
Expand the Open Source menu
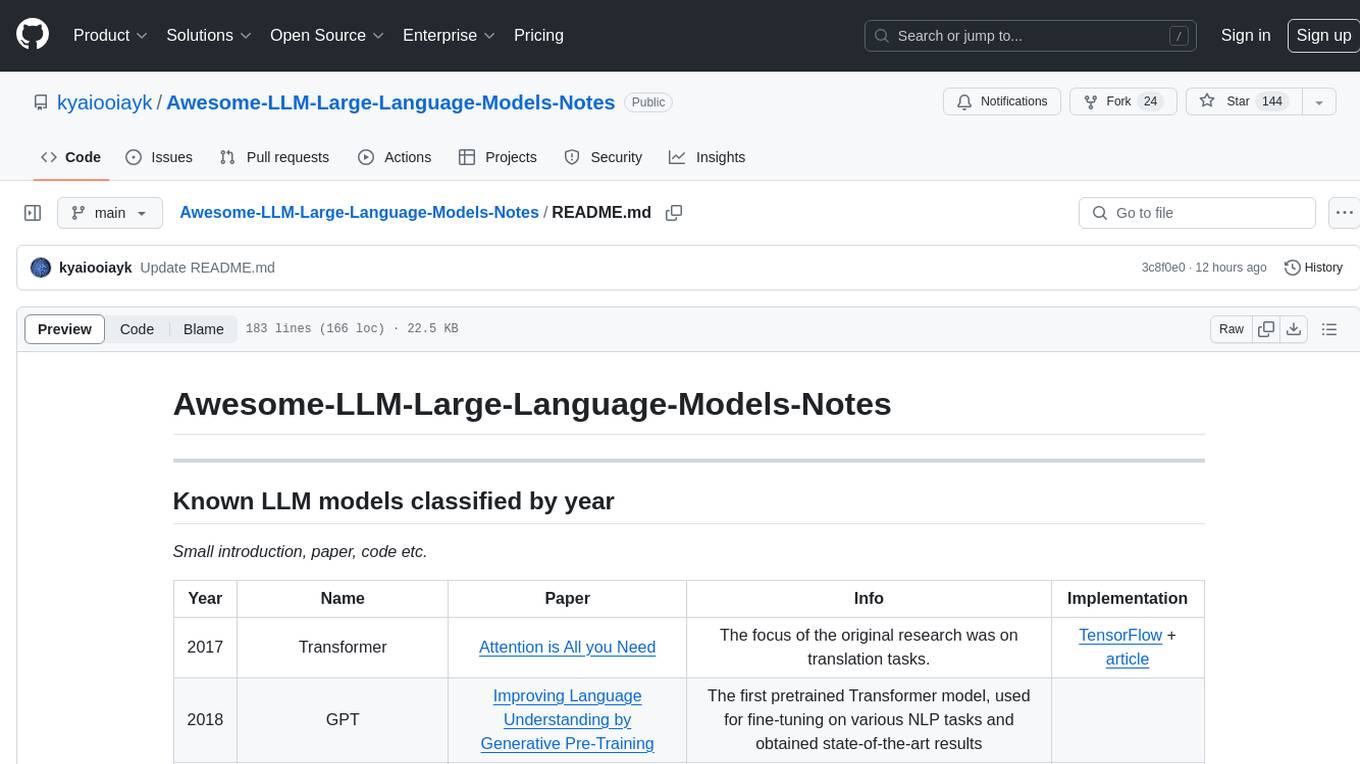[x=327, y=35]
